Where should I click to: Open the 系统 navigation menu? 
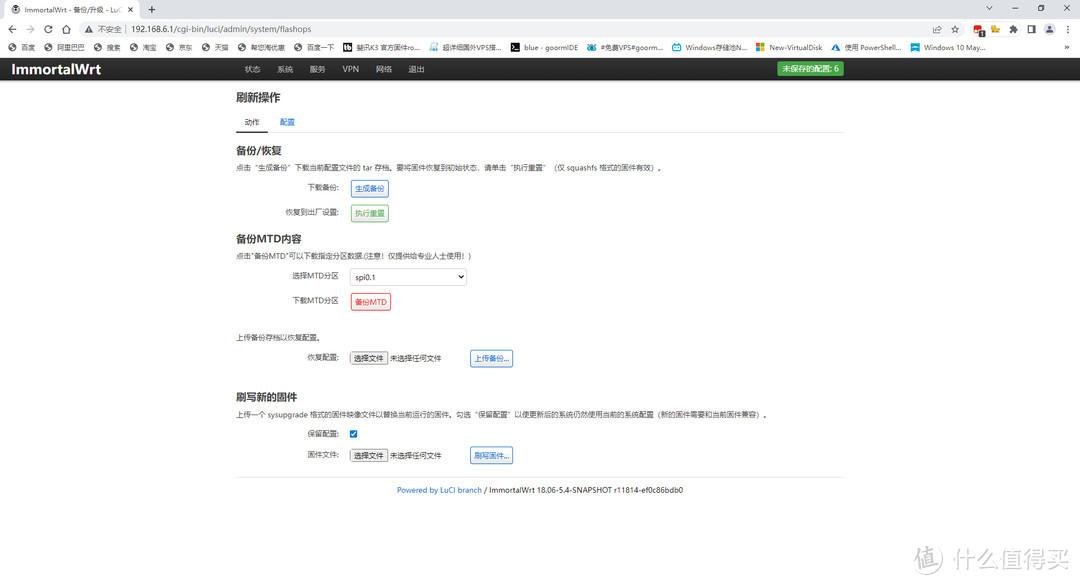284,69
